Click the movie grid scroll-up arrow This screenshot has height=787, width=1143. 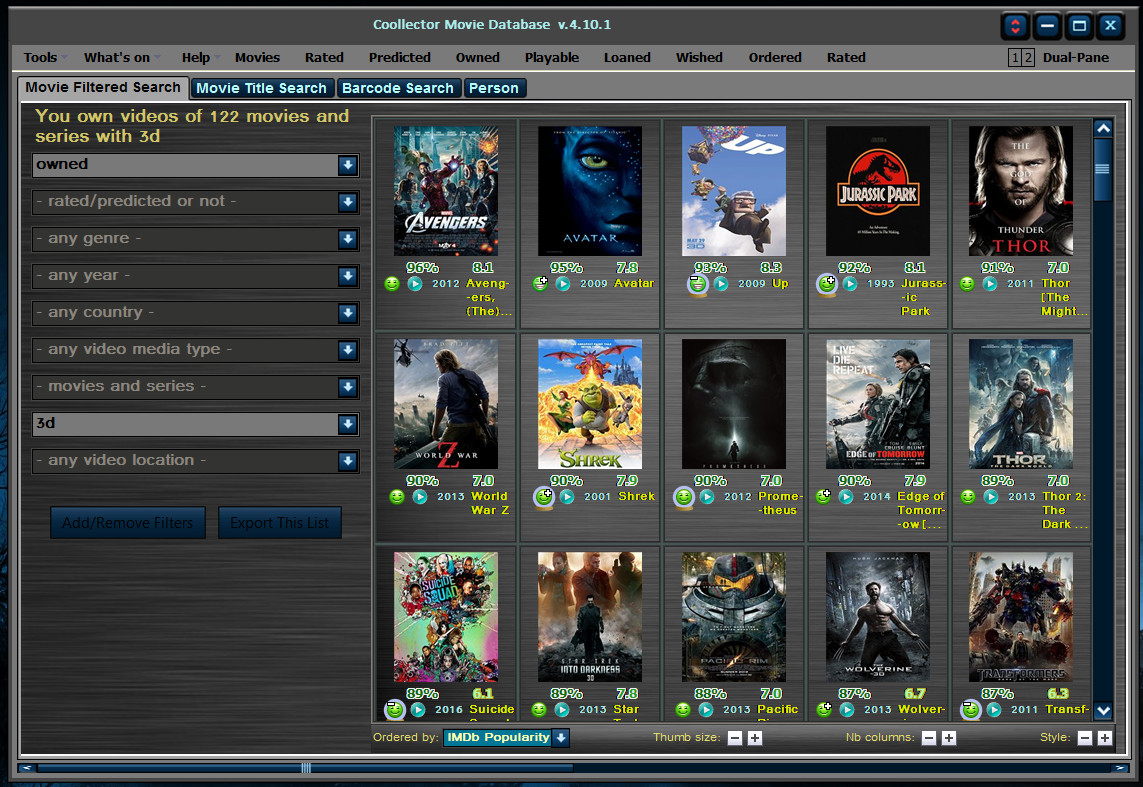coord(1103,128)
